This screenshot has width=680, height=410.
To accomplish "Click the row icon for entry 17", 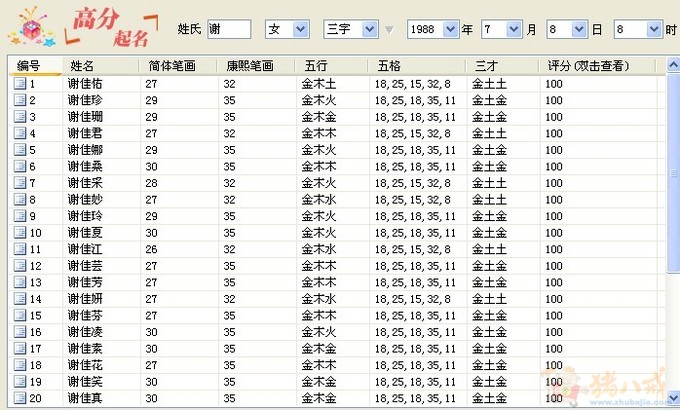I will [20, 348].
